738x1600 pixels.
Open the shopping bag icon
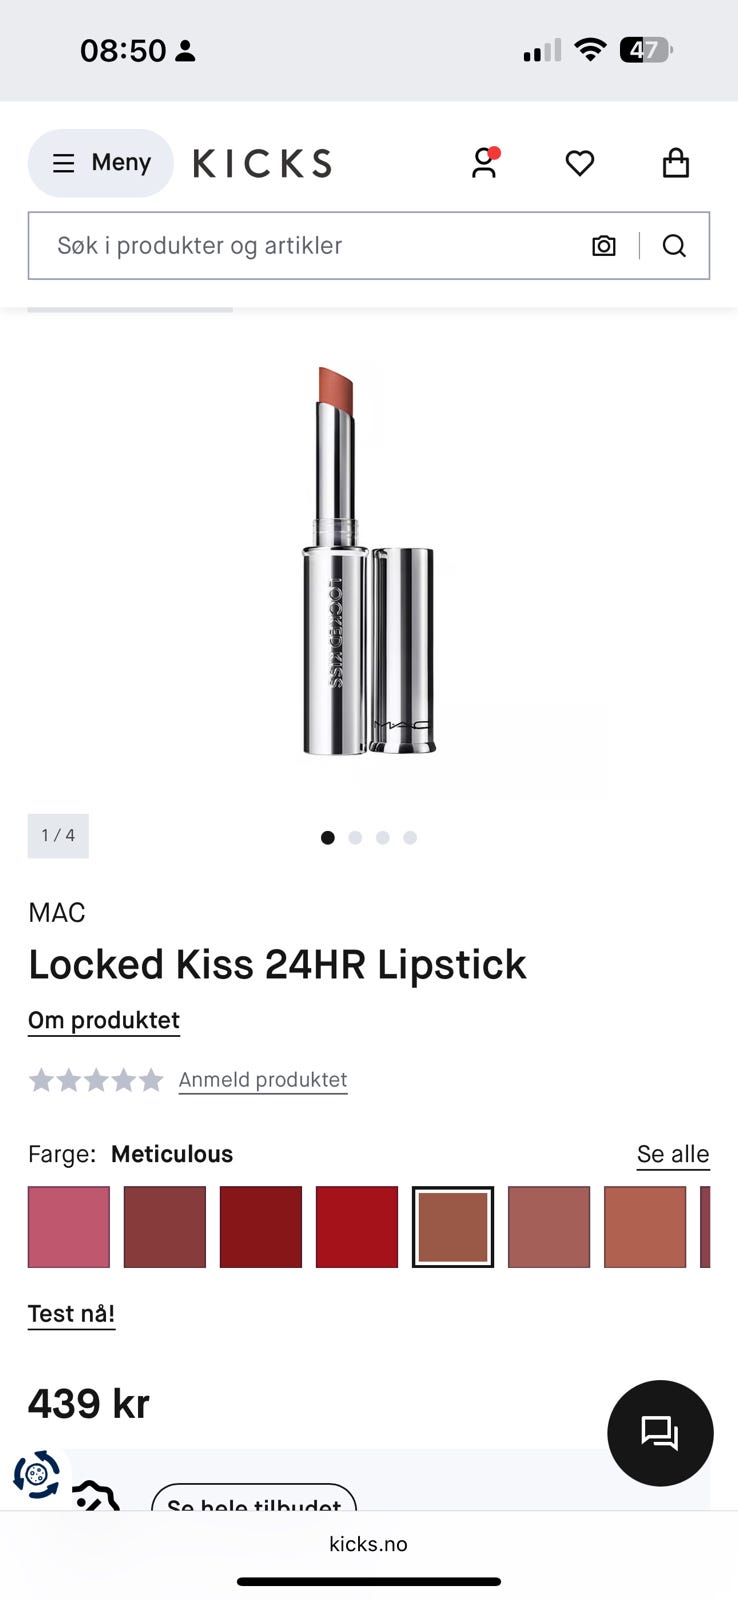tap(676, 163)
